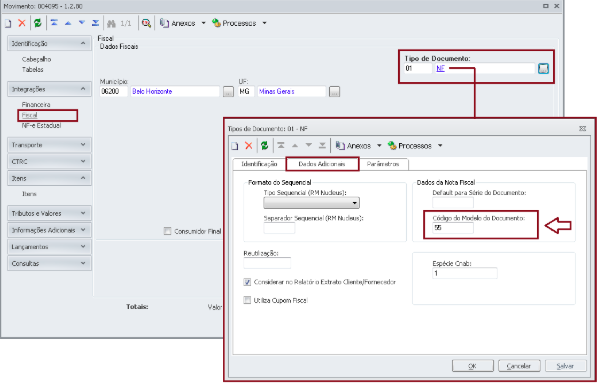Select Cabeçalho in the sidebar
The width and height of the screenshot is (604, 387).
pos(36,59)
